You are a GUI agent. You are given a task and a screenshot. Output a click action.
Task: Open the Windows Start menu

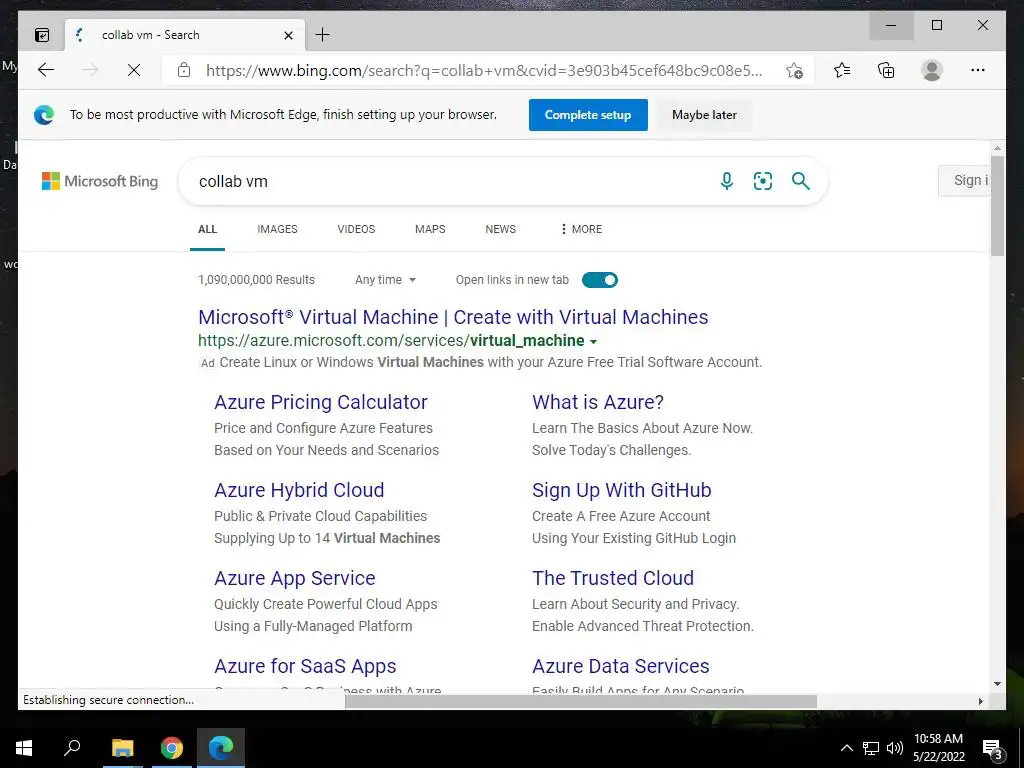click(x=24, y=748)
